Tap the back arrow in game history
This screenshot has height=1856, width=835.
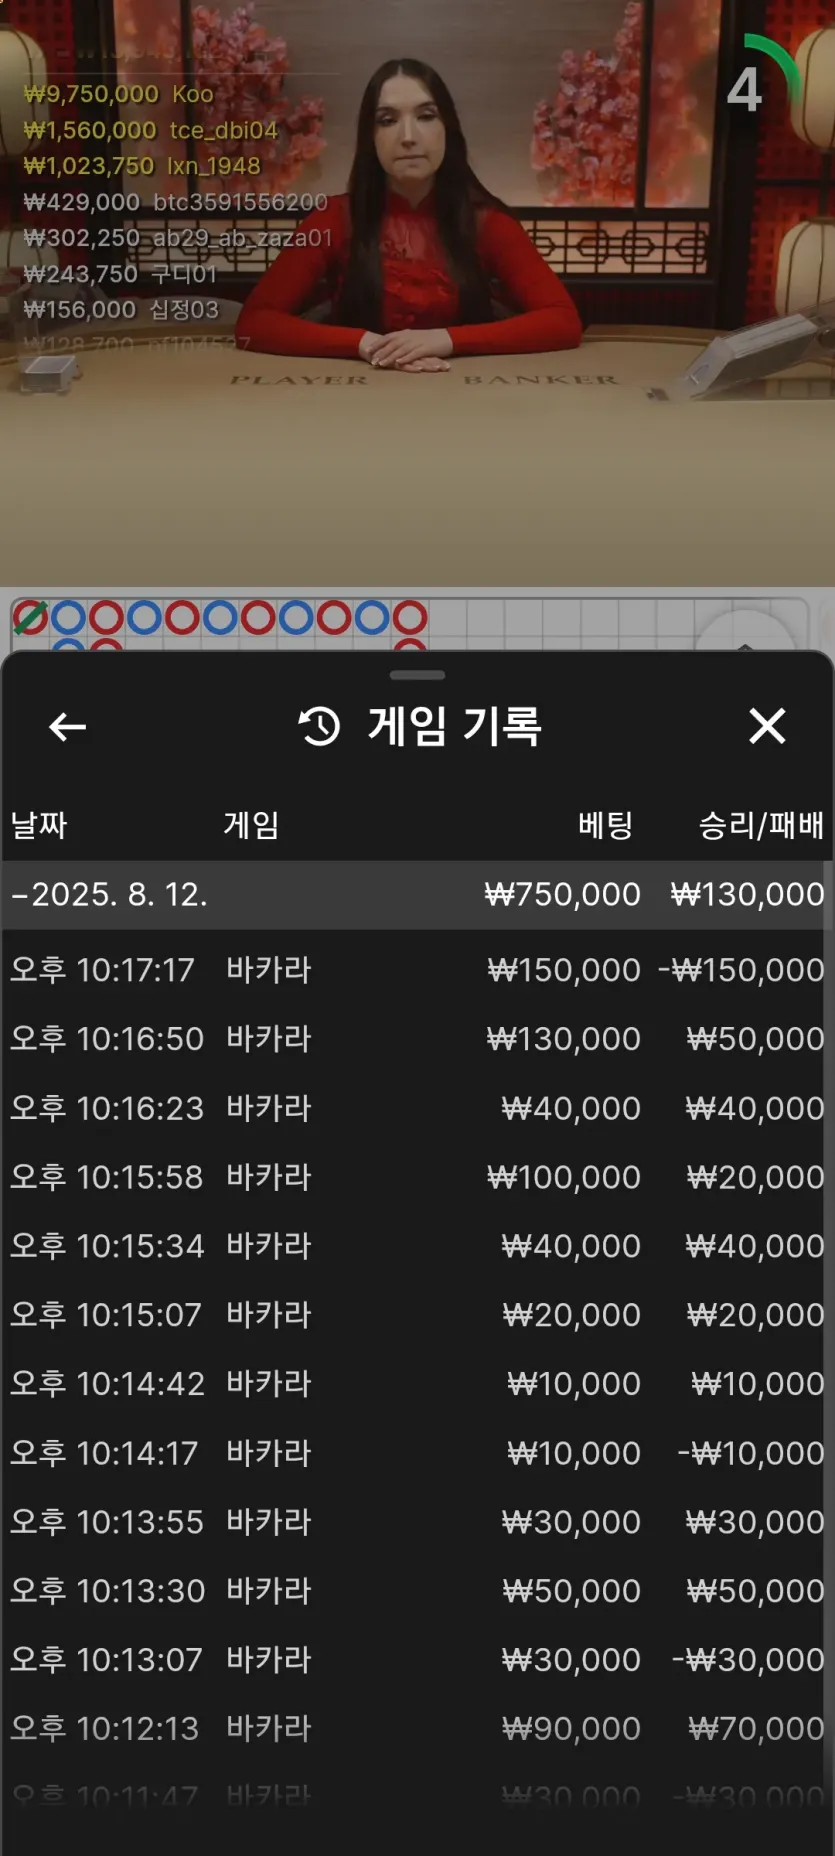68,727
